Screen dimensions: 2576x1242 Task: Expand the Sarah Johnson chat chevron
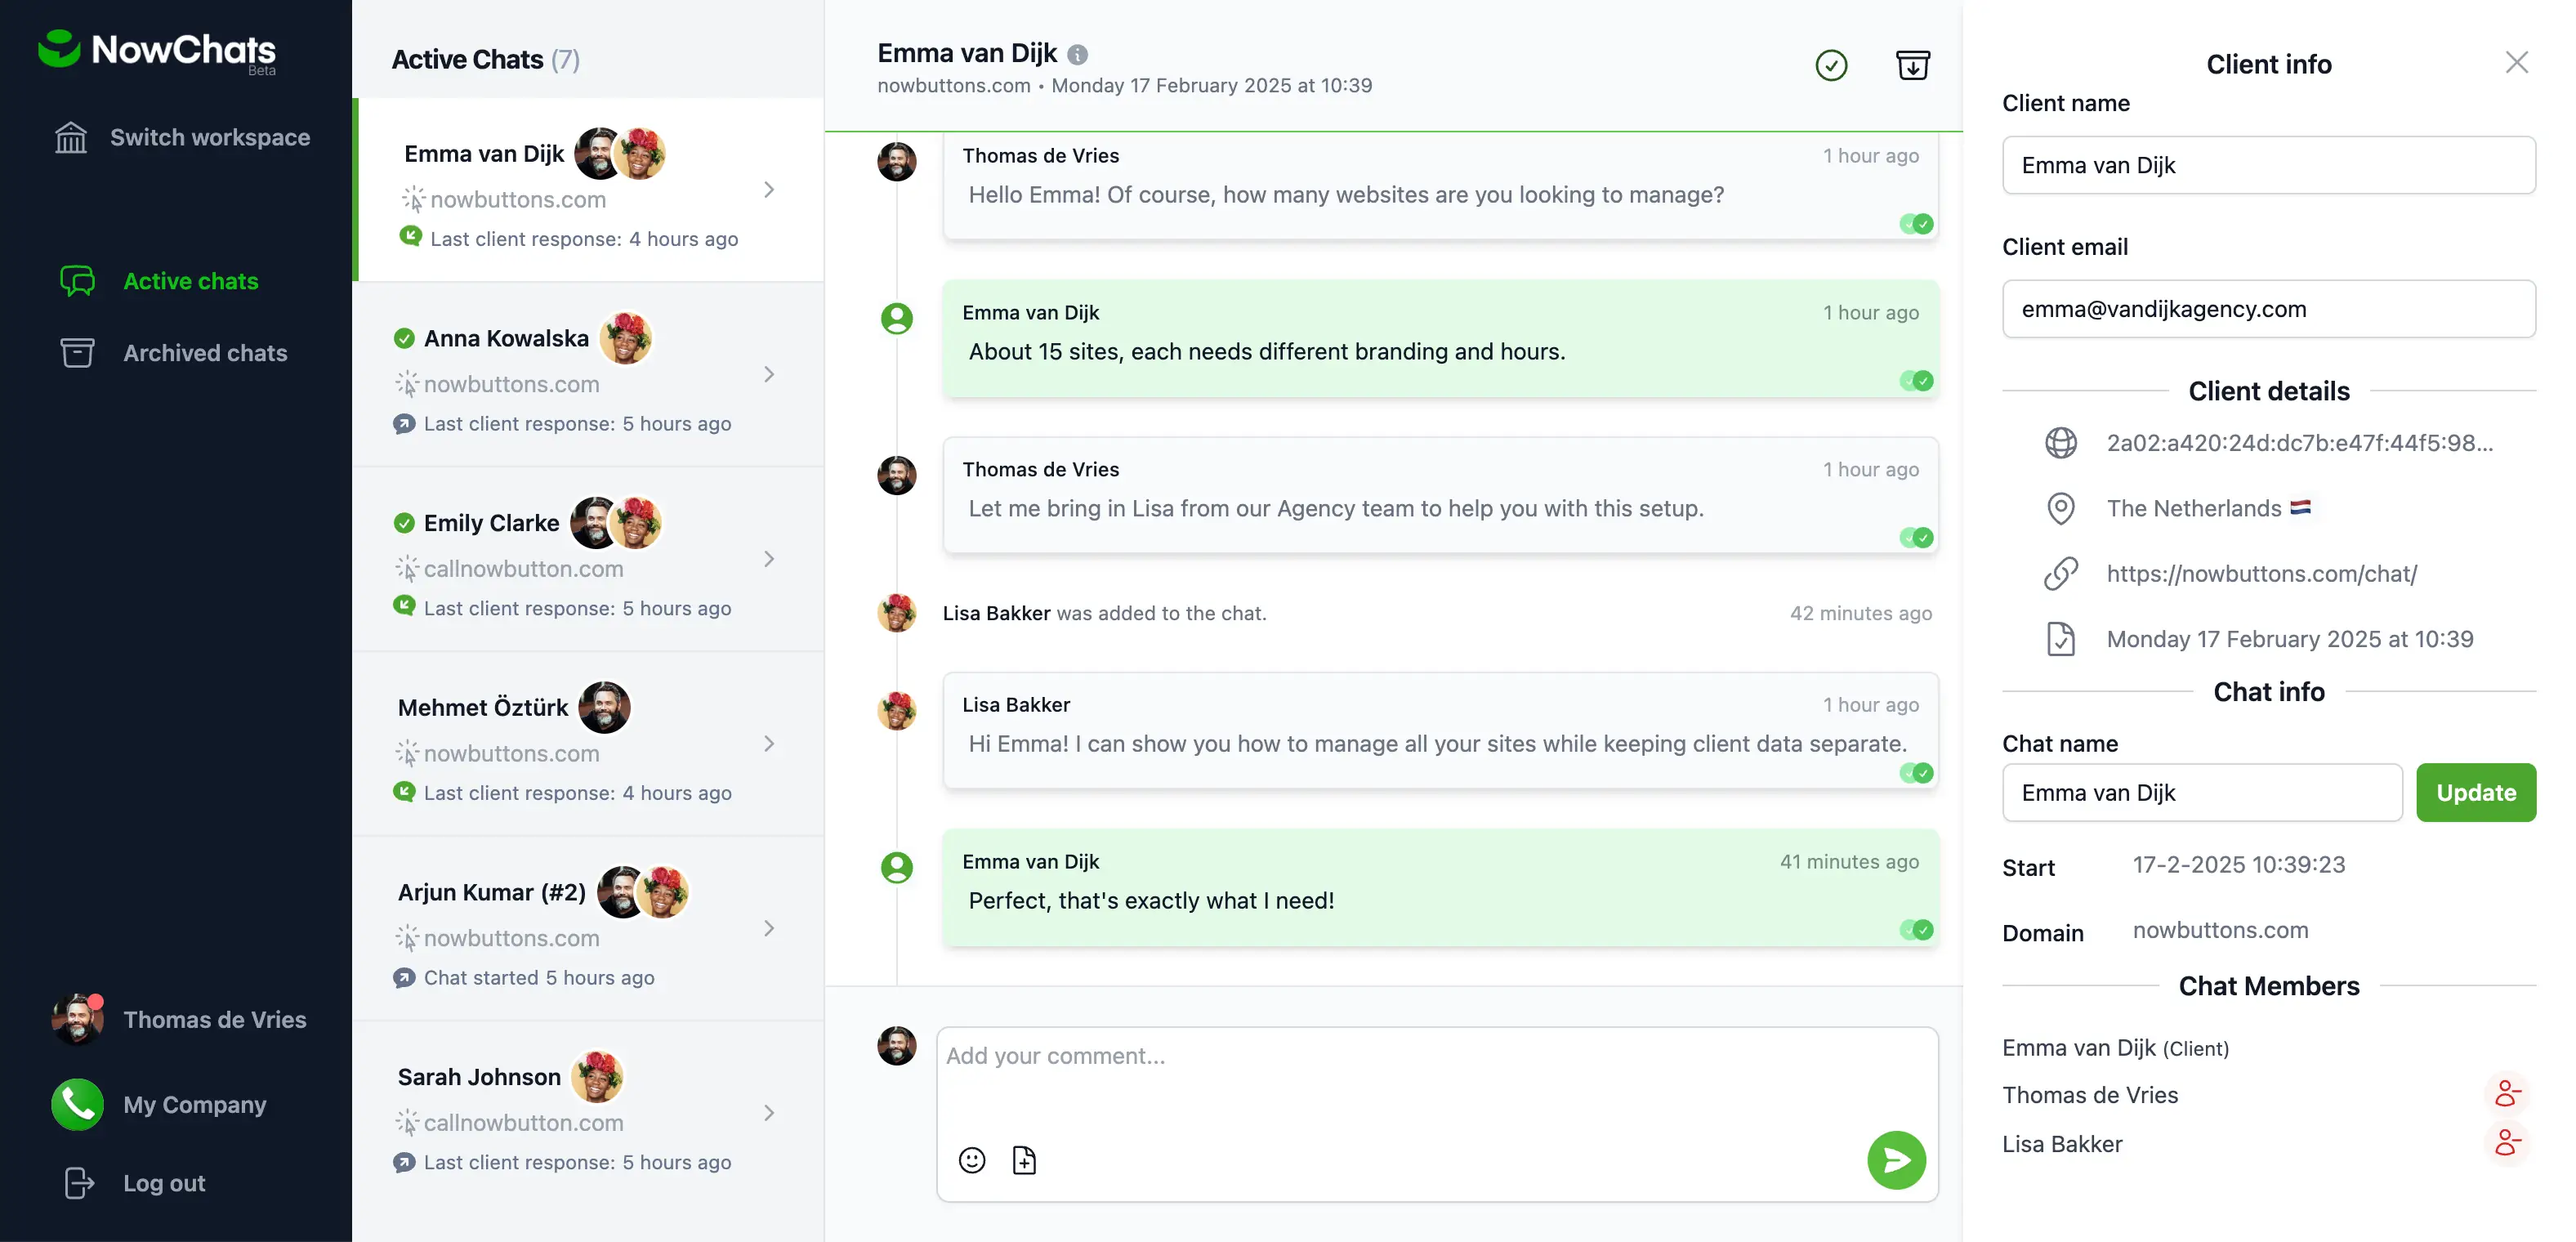[769, 1113]
